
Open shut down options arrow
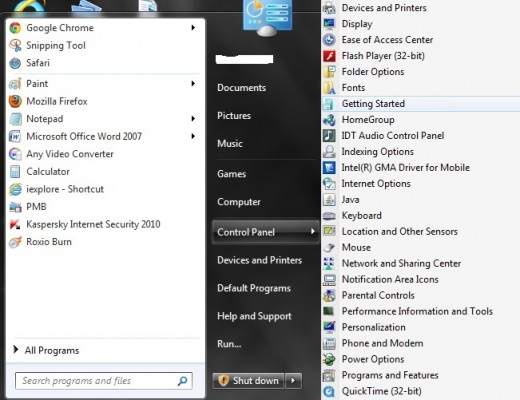293,381
